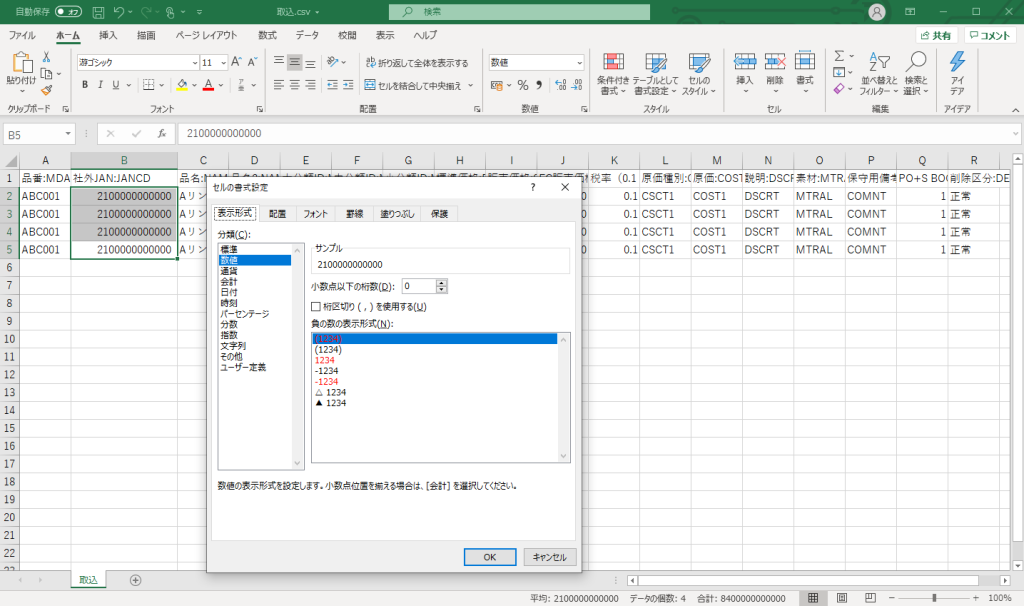Click the AutoSum sigma icon

coord(839,56)
